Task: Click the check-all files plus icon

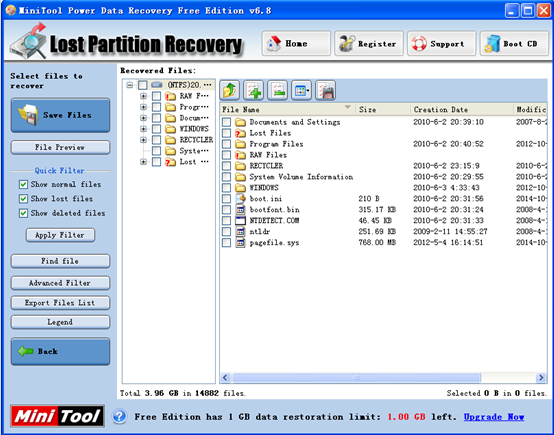Action: (254, 90)
